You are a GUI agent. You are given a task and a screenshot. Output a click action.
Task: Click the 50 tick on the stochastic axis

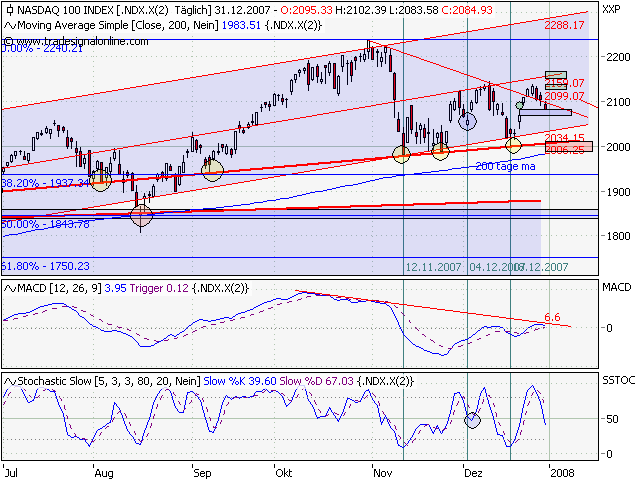pyautogui.click(x=612, y=419)
